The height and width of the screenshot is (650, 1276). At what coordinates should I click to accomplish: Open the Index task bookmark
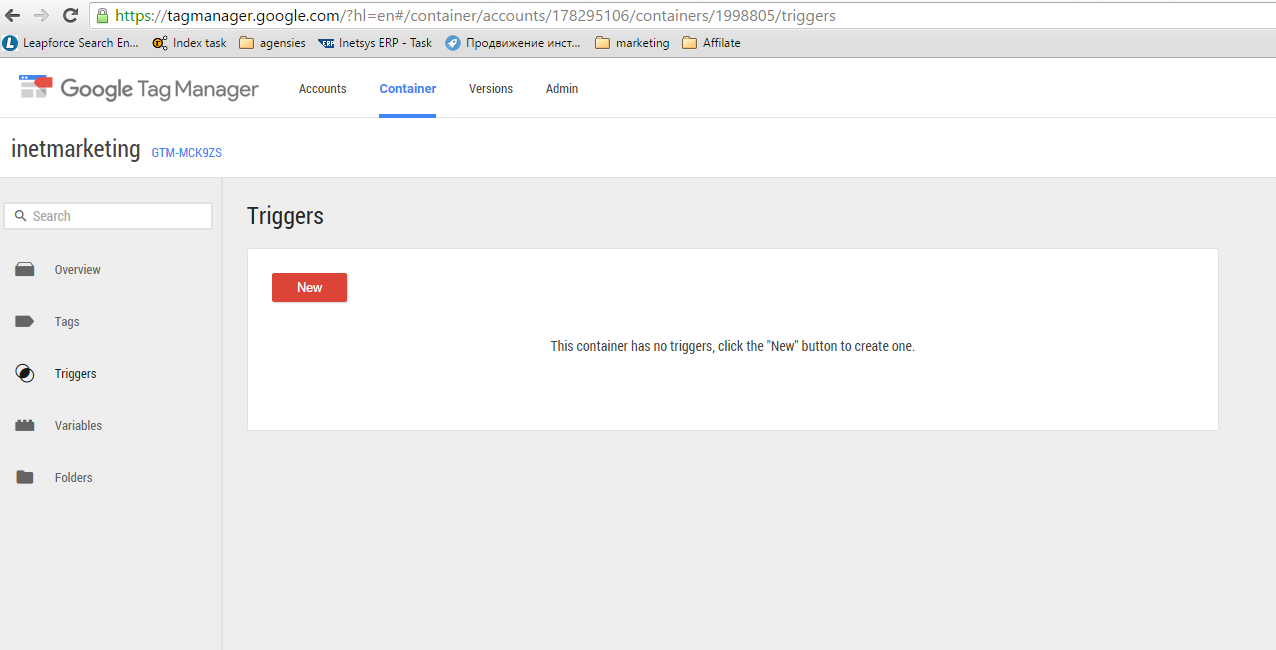[x=189, y=43]
